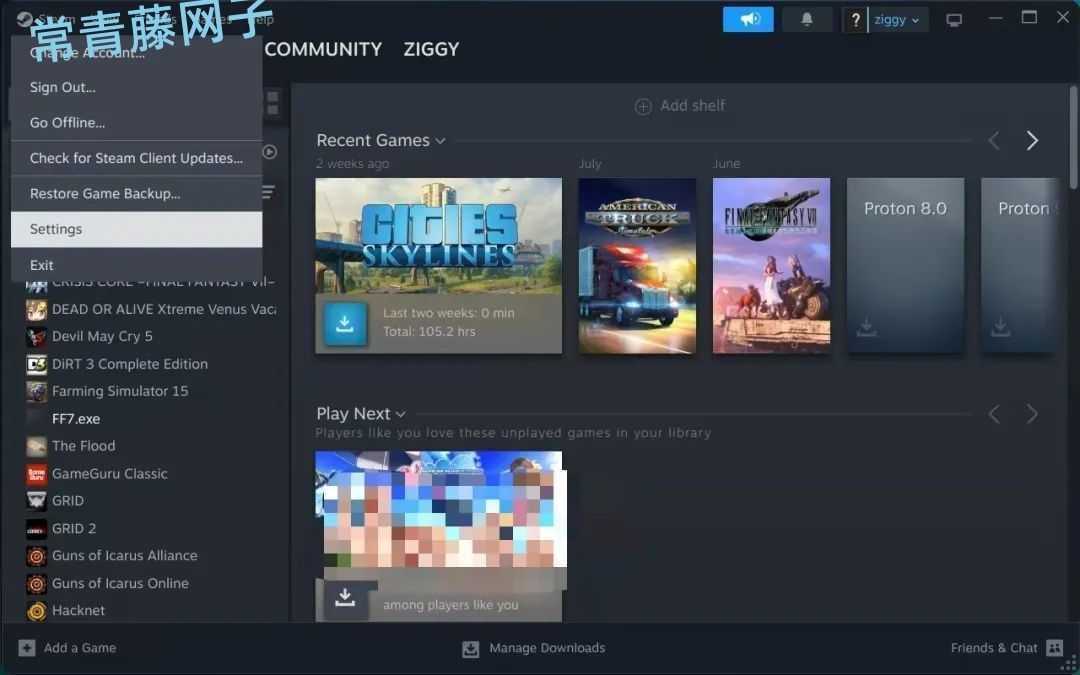Select FF7.exe in game list

pyautogui.click(x=76, y=419)
